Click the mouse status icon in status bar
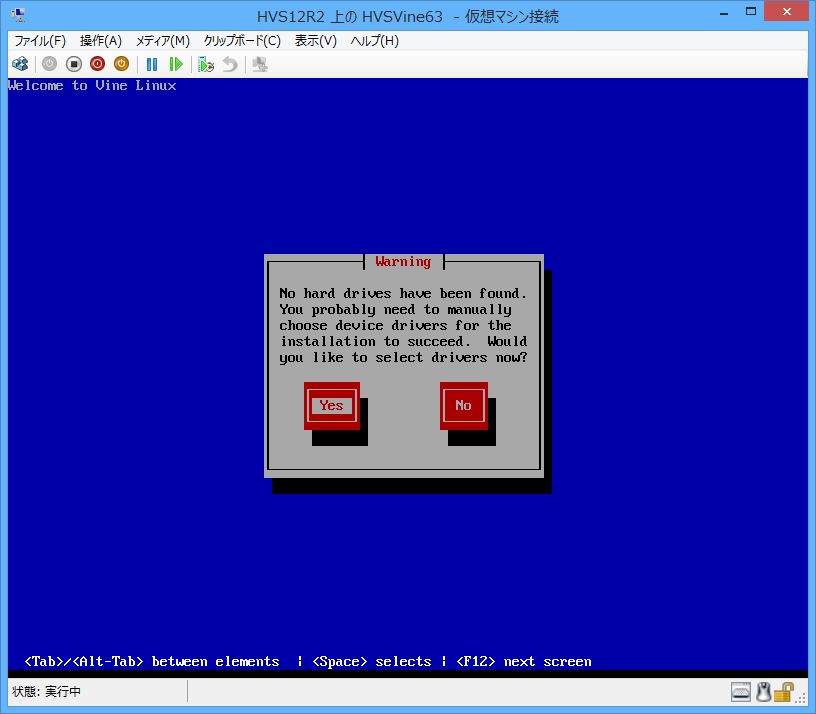 click(x=763, y=692)
